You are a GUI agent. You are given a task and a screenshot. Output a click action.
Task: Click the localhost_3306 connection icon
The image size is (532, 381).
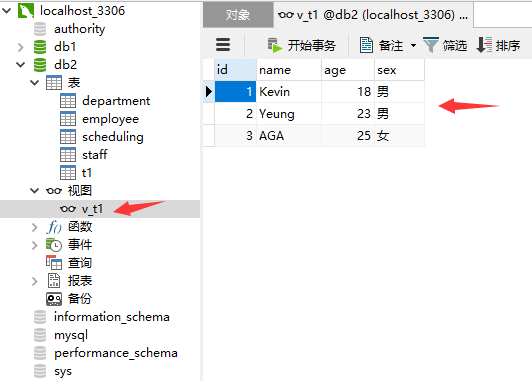click(26, 11)
